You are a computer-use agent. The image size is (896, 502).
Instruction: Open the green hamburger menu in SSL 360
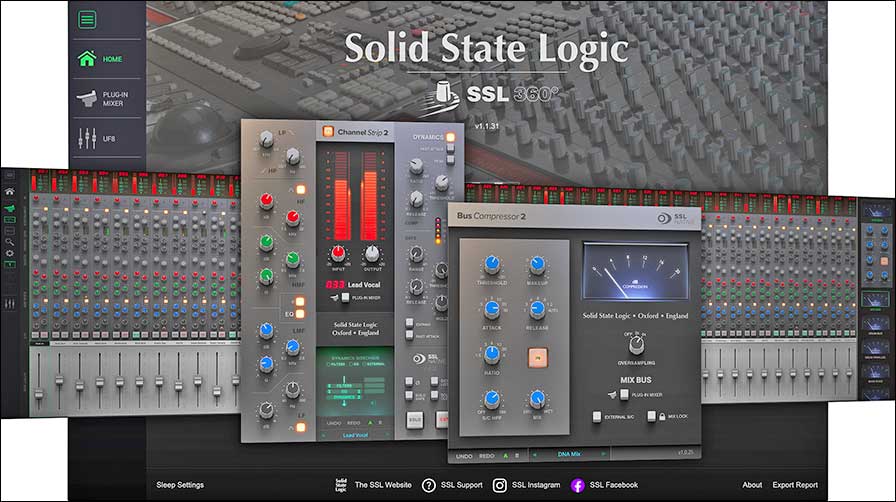pos(87,20)
